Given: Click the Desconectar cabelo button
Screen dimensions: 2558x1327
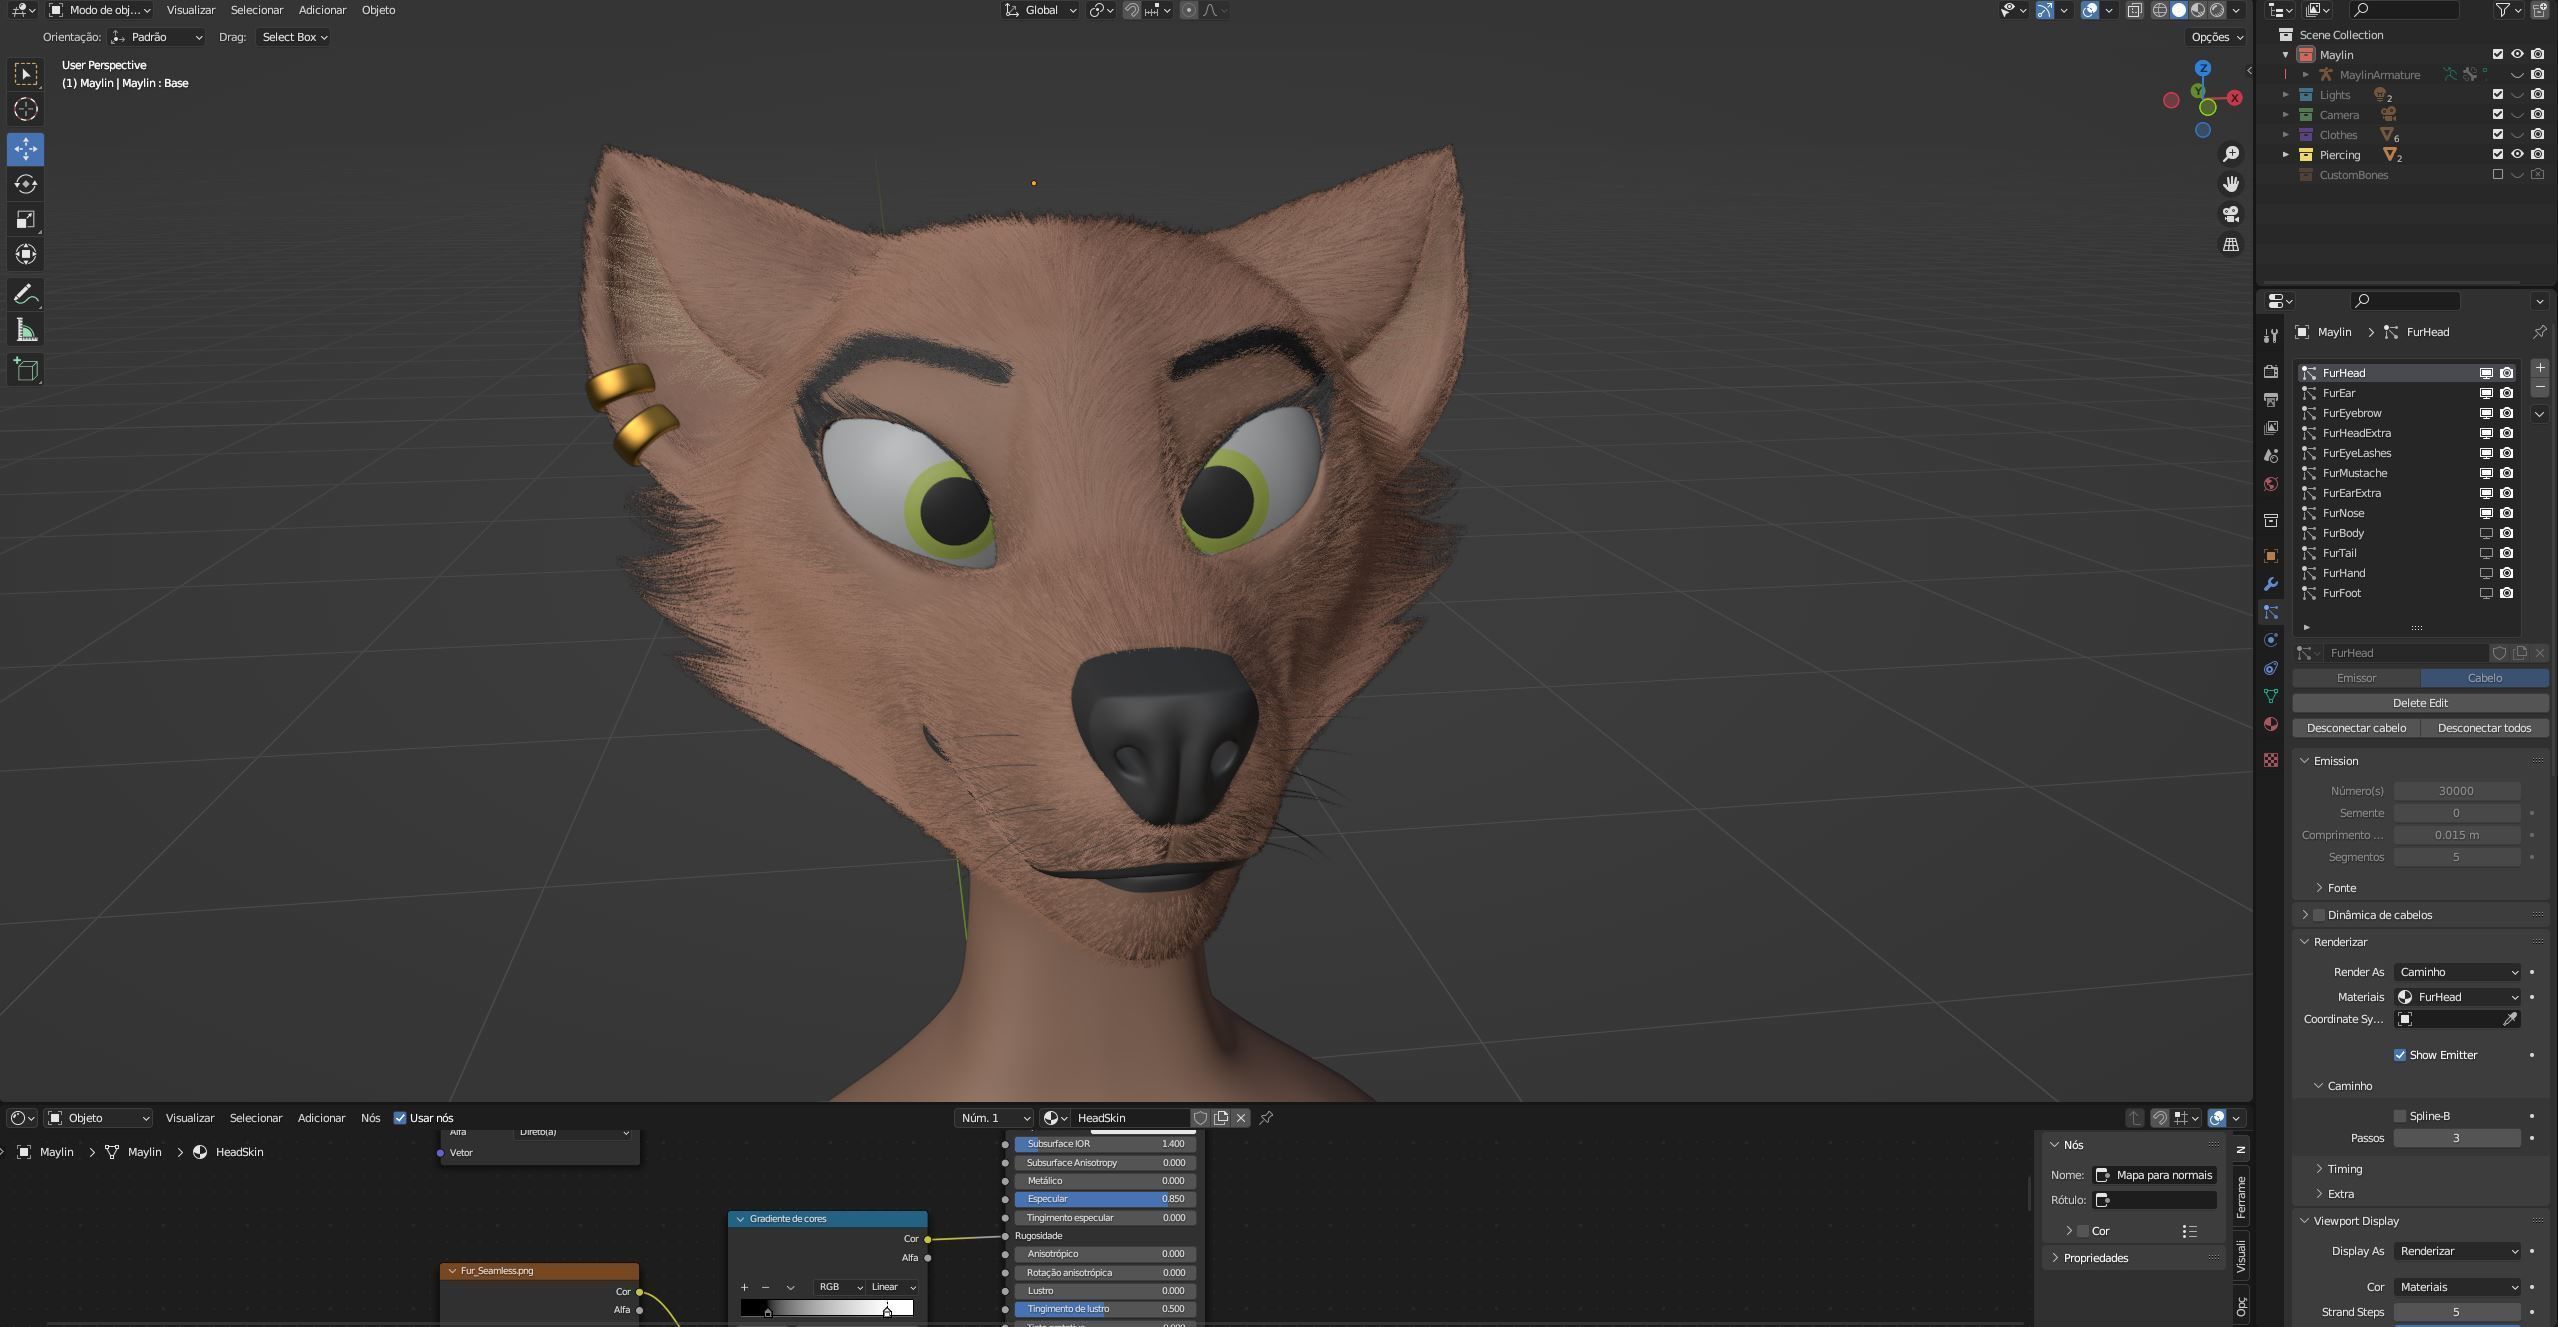Looking at the screenshot, I should (2356, 728).
